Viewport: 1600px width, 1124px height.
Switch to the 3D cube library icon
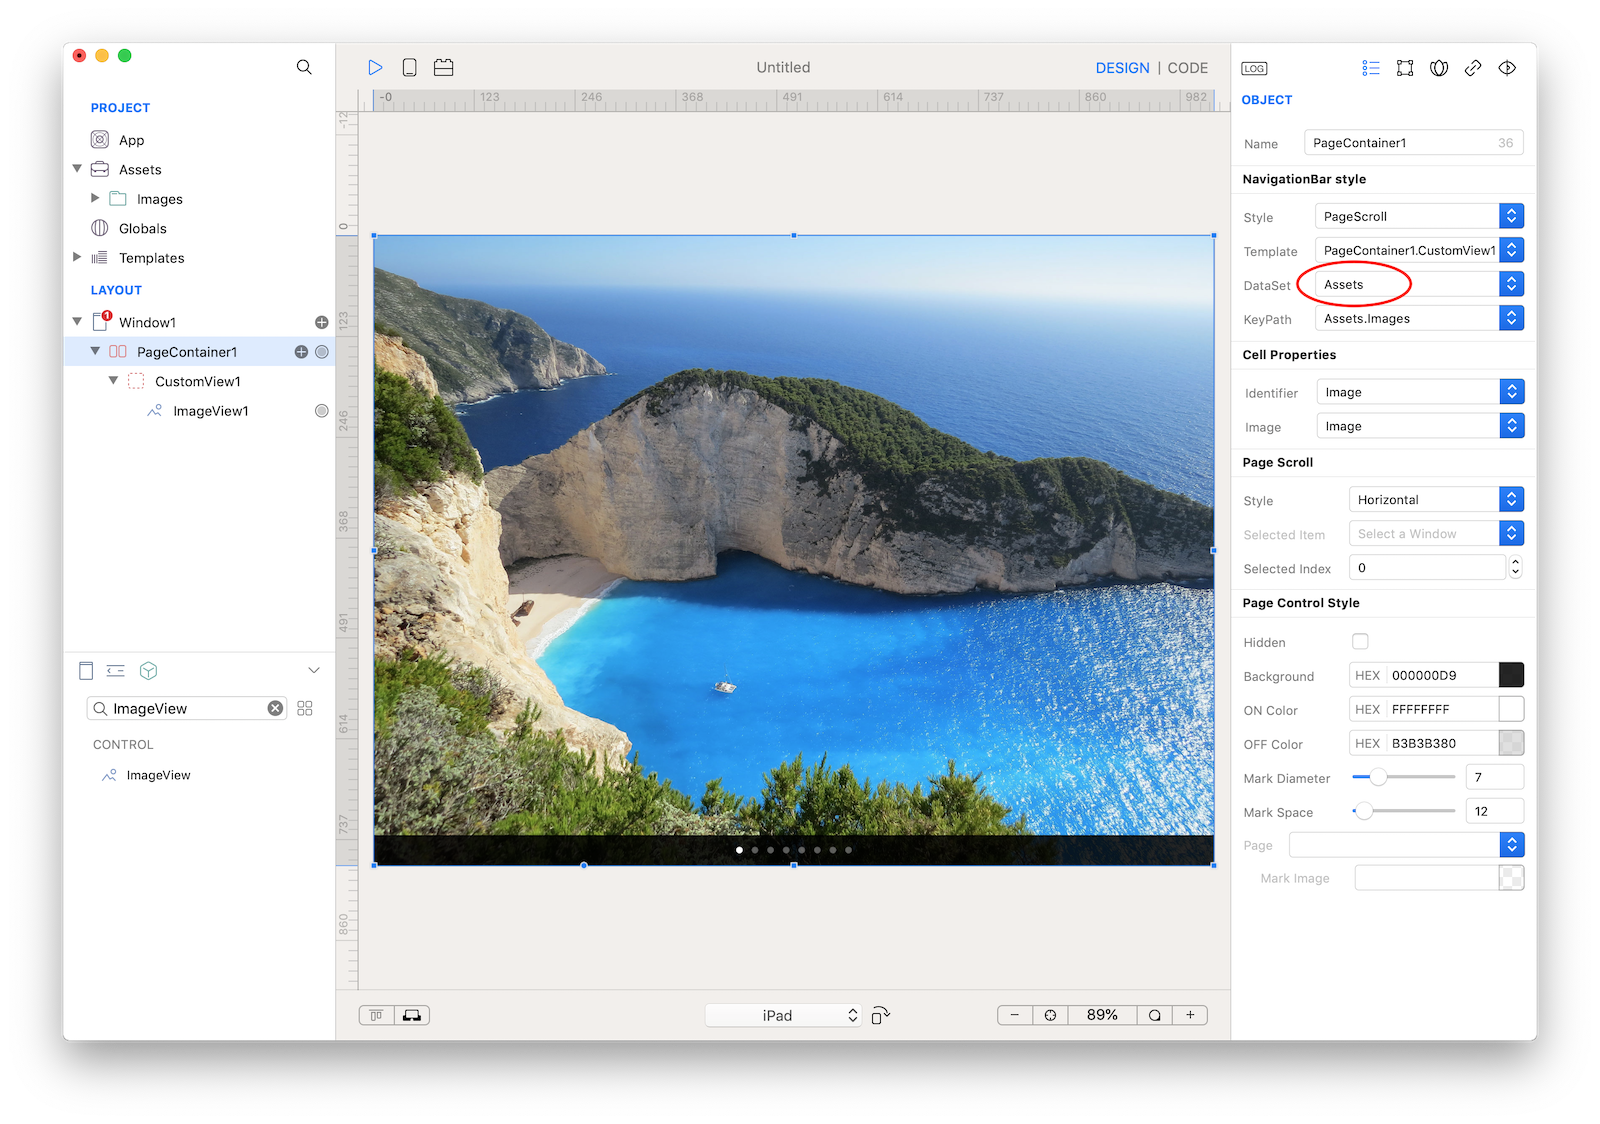pyautogui.click(x=149, y=671)
